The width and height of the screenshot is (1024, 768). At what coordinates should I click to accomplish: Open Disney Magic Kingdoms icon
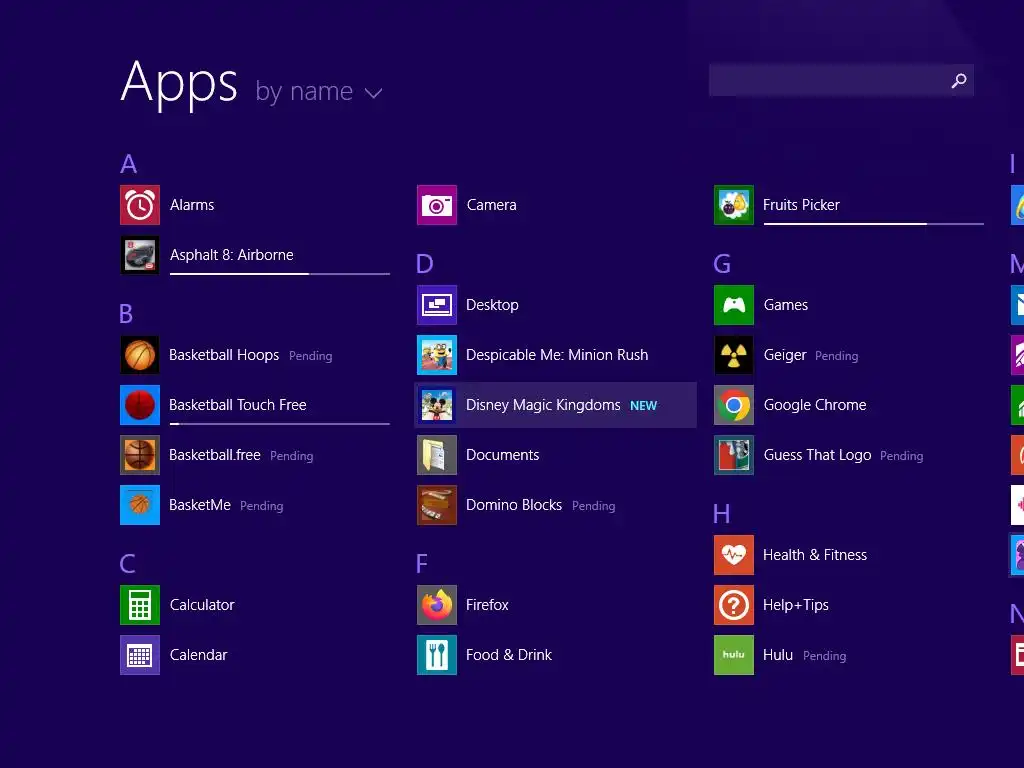click(x=437, y=405)
